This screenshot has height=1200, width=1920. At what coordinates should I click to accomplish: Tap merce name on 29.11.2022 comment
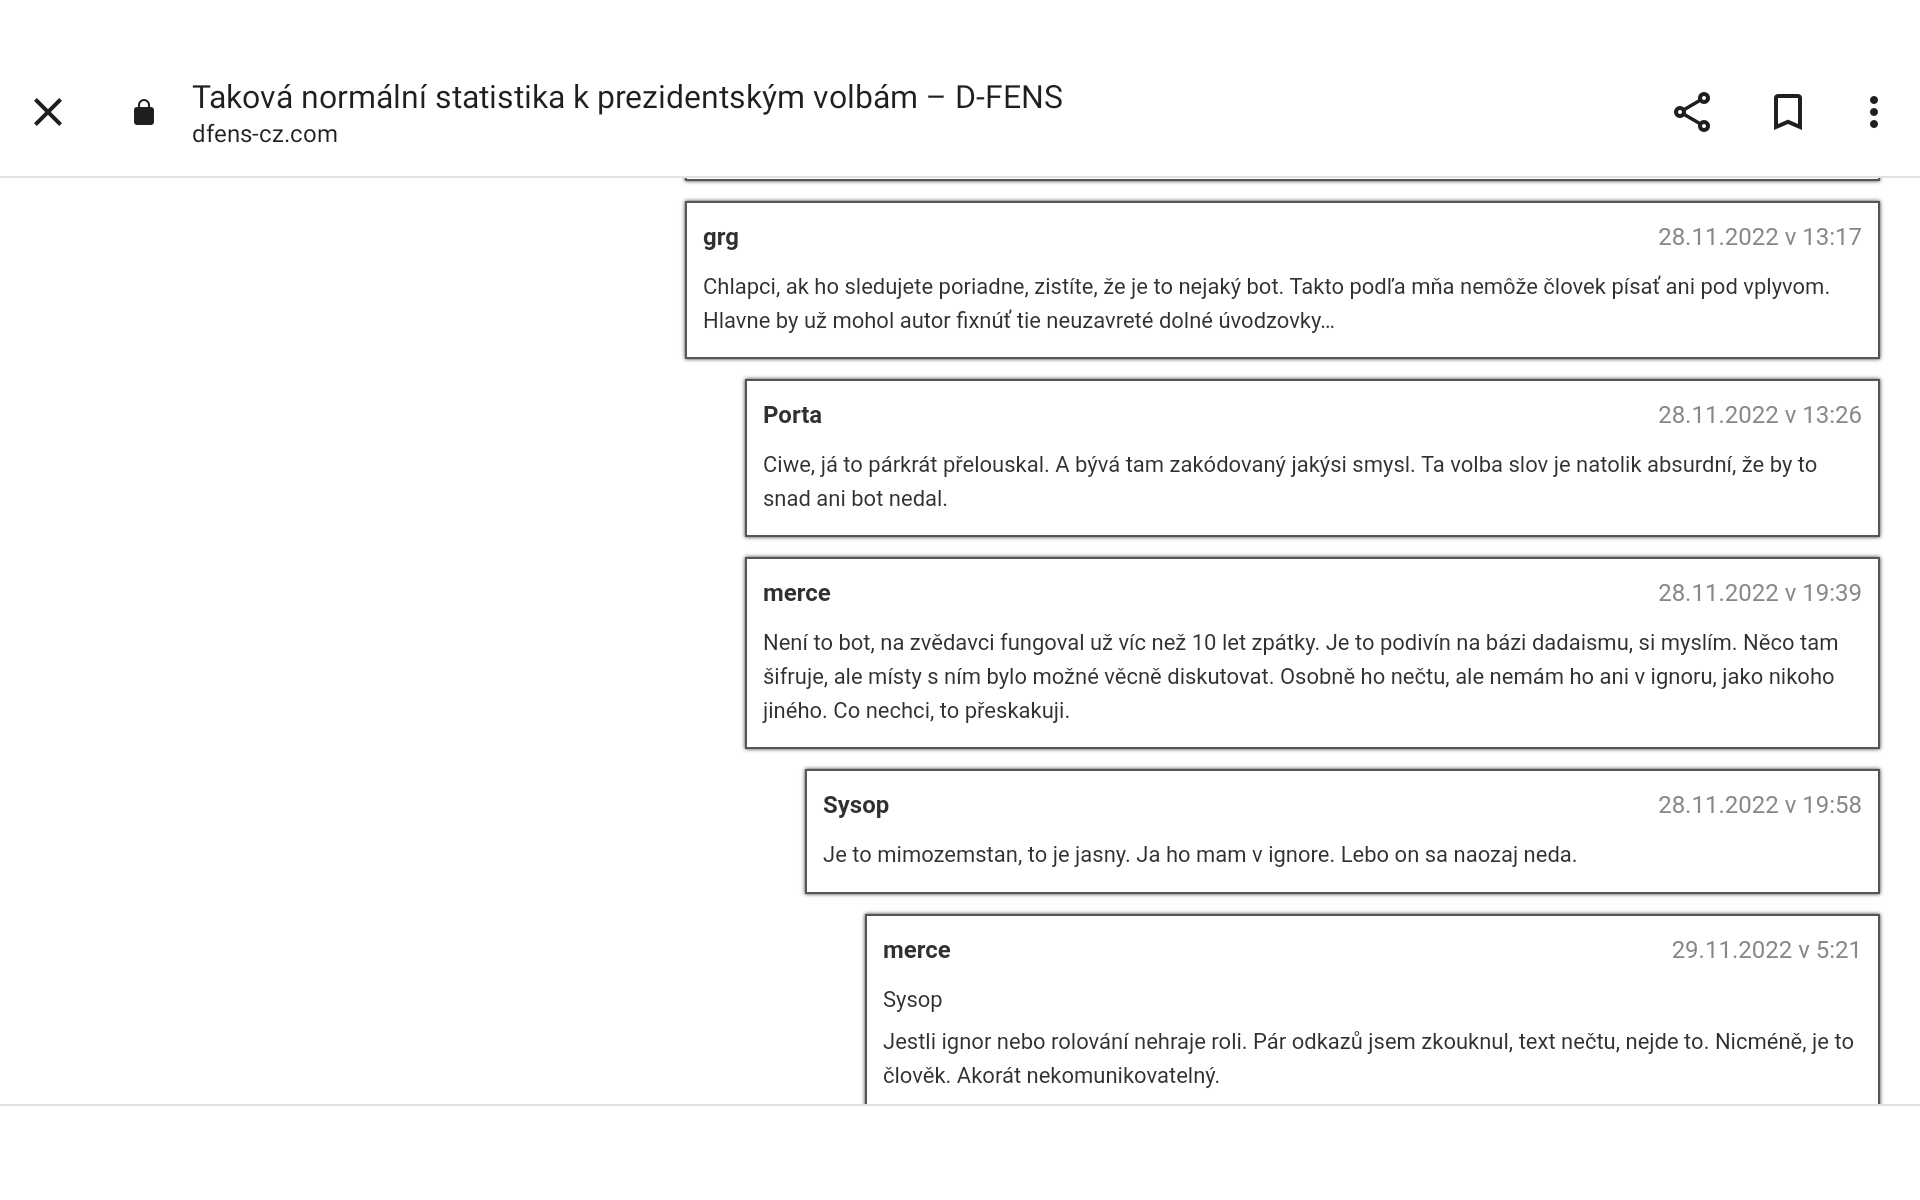(x=917, y=950)
